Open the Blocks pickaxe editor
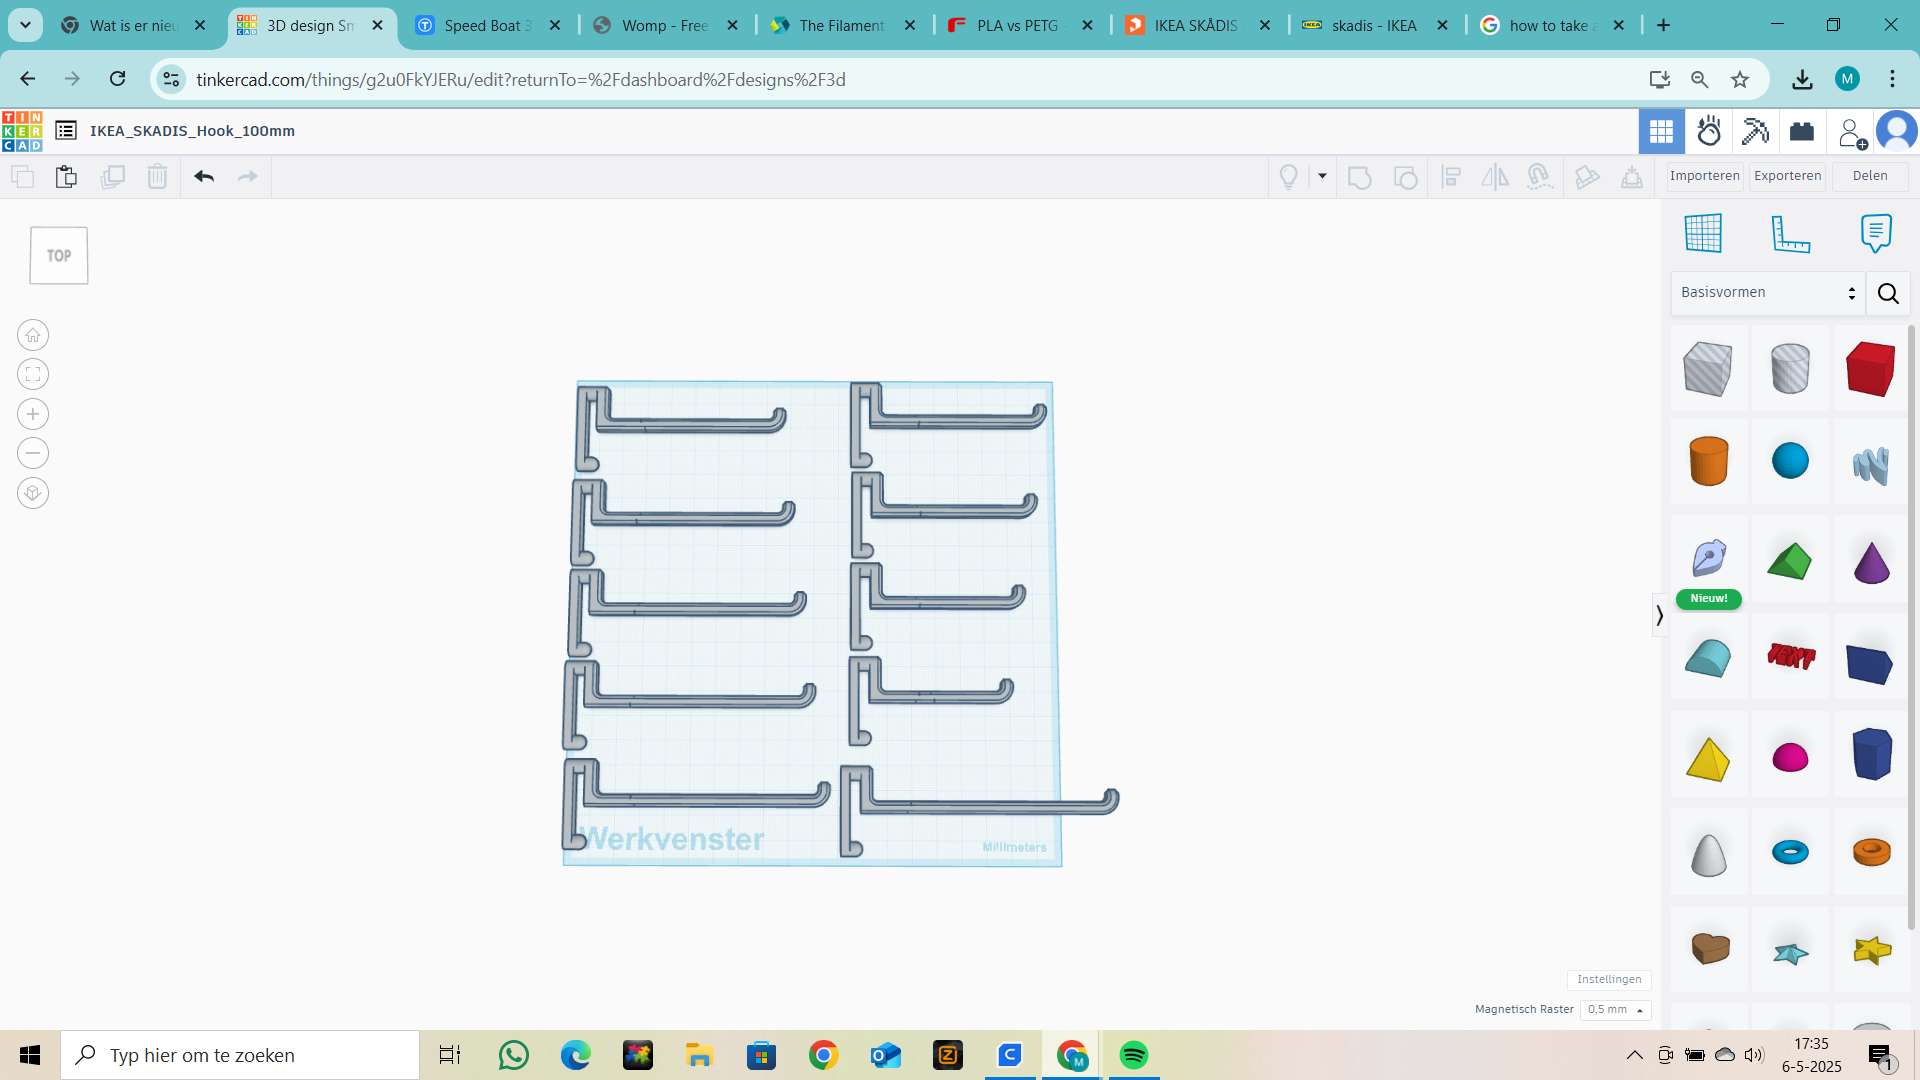 click(x=1755, y=131)
